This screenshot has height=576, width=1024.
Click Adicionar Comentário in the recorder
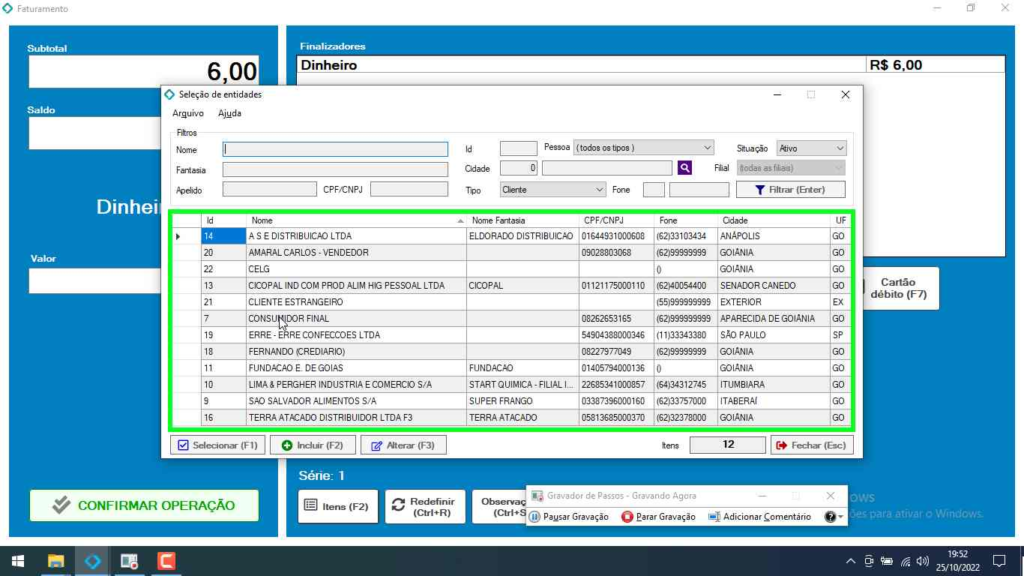pyautogui.click(x=759, y=517)
